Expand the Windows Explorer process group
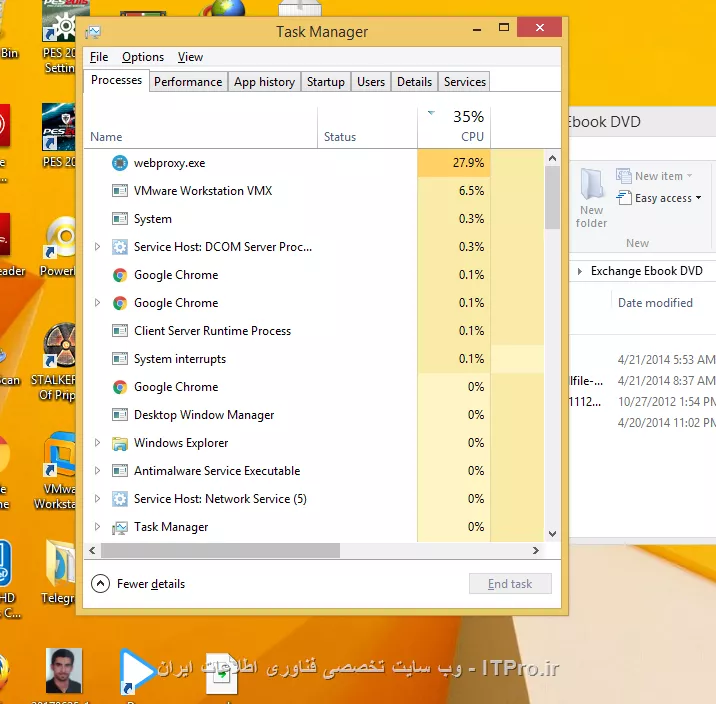716x704 pixels. pos(97,443)
